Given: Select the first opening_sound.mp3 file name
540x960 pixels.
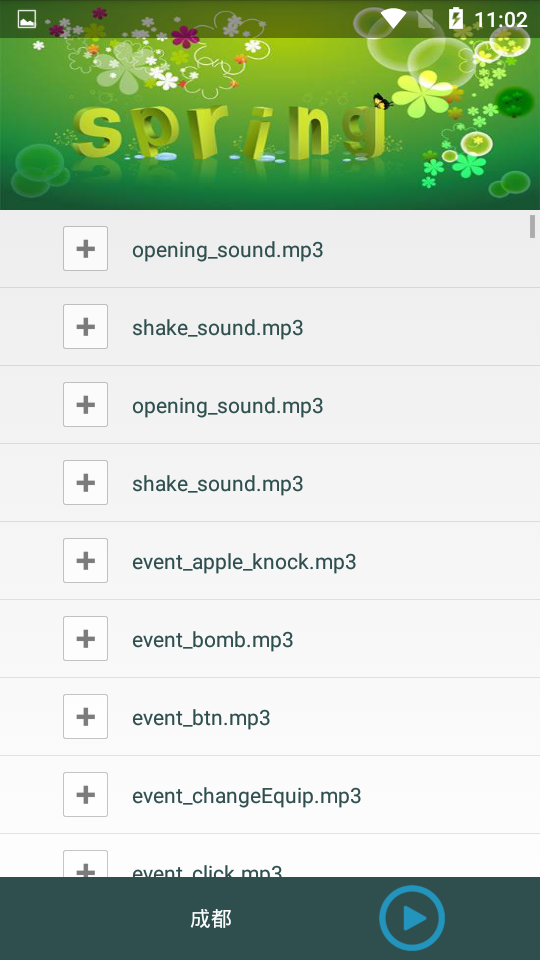Looking at the screenshot, I should (228, 250).
